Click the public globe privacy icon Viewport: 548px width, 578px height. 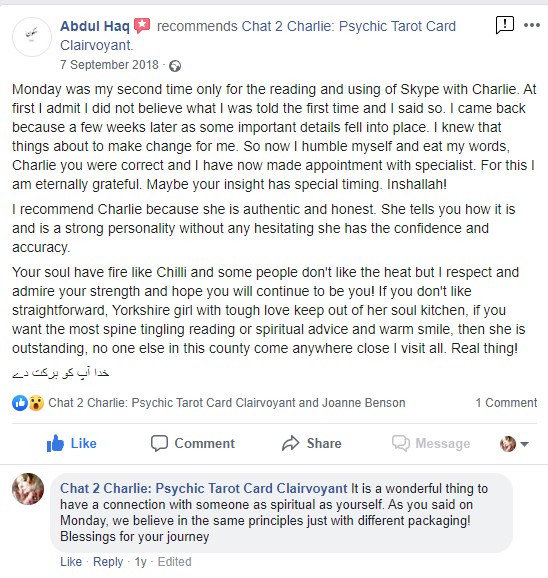point(175,66)
